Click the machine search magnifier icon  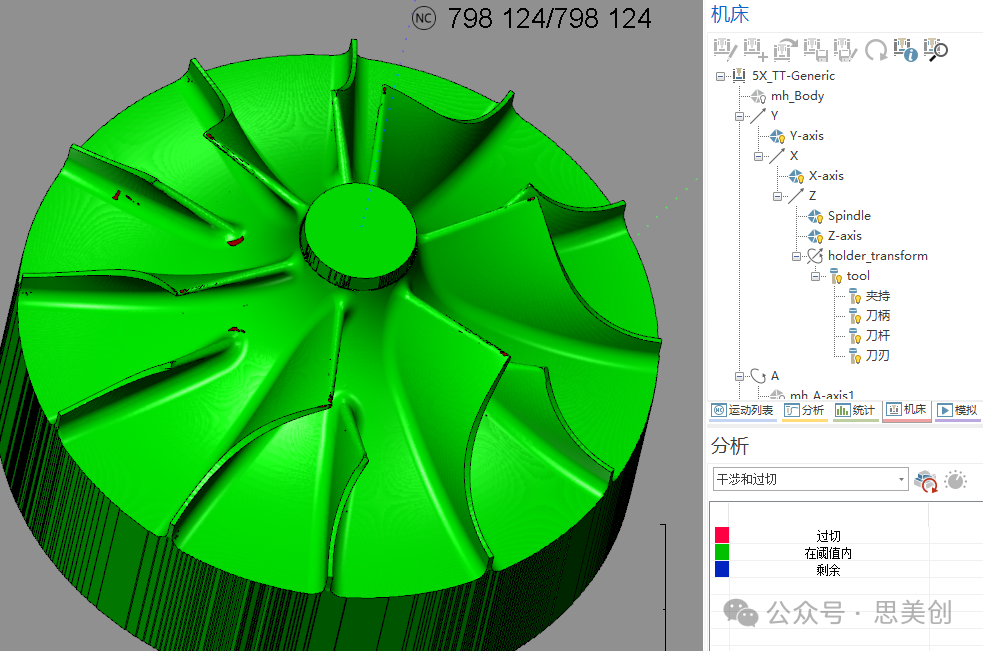coord(936,49)
